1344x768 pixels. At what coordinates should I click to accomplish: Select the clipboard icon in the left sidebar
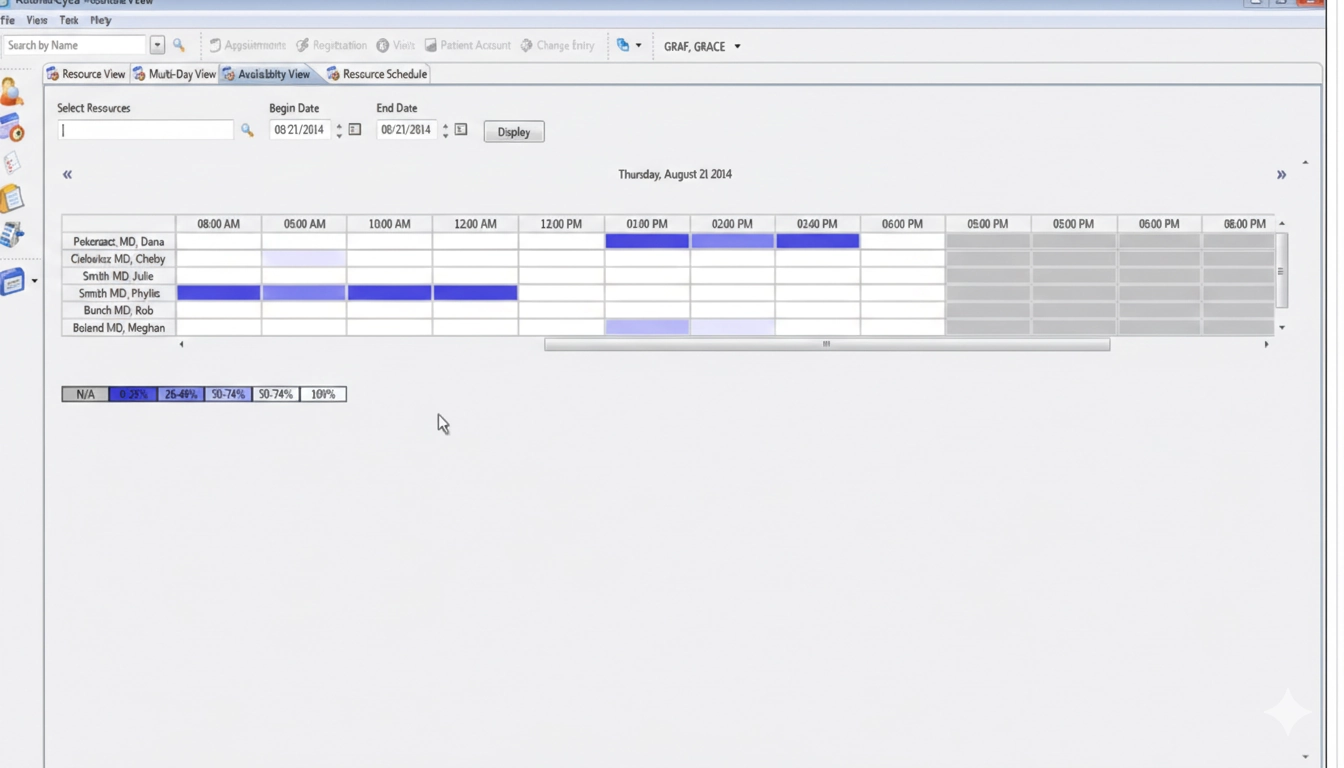tap(12, 198)
